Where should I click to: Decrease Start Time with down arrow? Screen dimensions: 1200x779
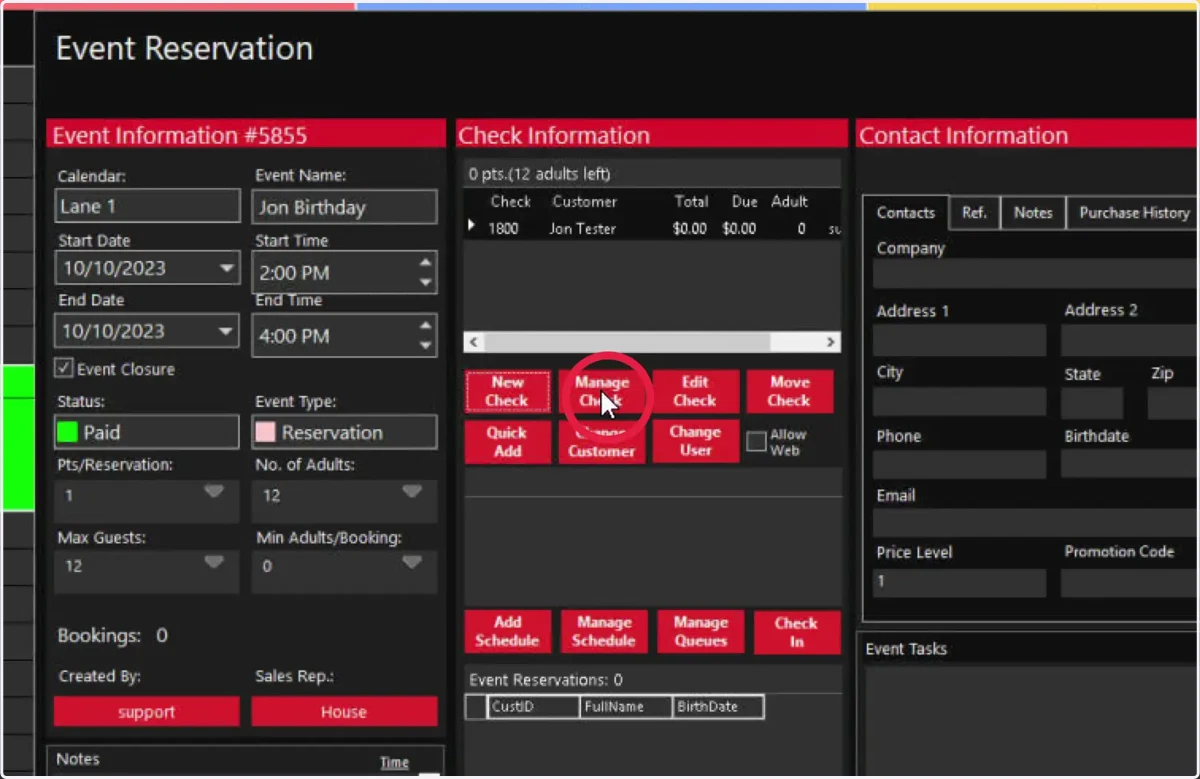426,283
